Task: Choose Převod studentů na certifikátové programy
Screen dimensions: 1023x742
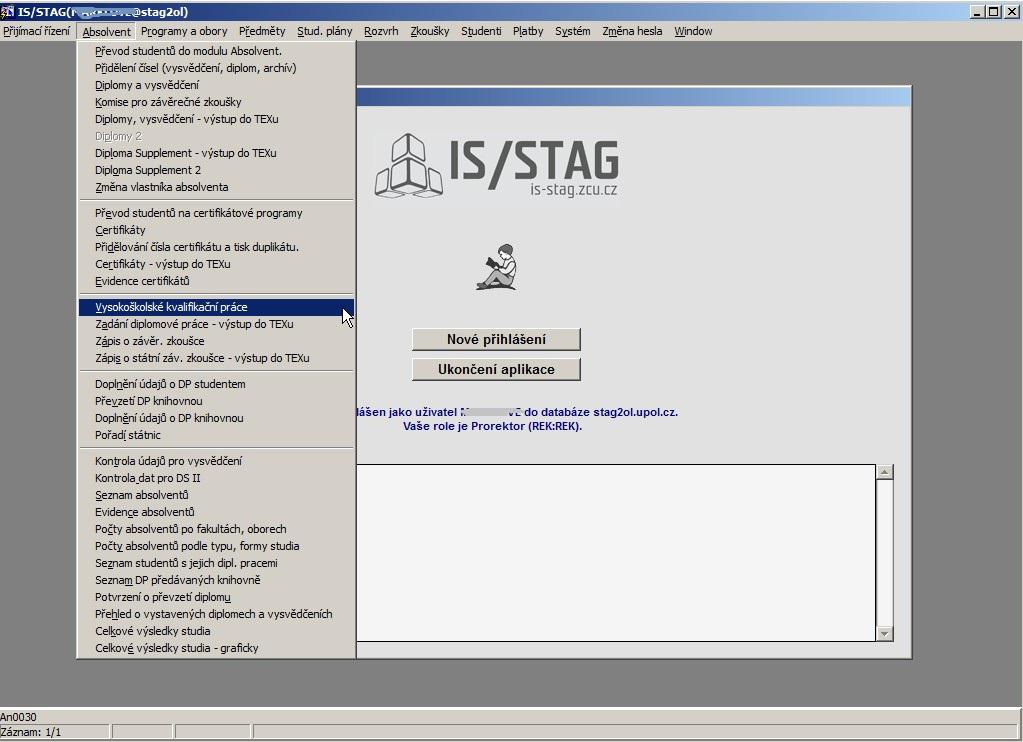Action: tap(216, 213)
